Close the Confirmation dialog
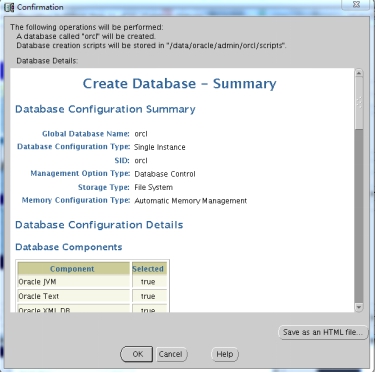The width and height of the screenshot is (376, 373). [356, 5]
